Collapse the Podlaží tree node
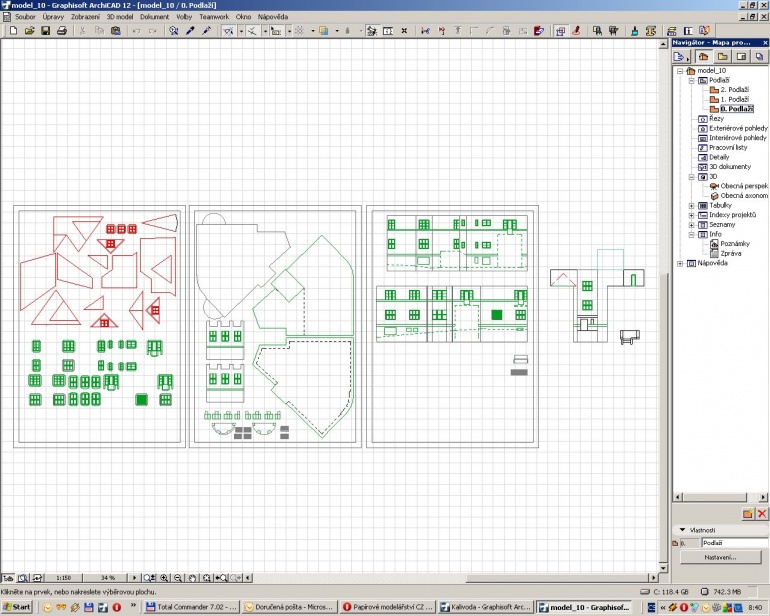The width and height of the screenshot is (770, 616). coord(691,80)
